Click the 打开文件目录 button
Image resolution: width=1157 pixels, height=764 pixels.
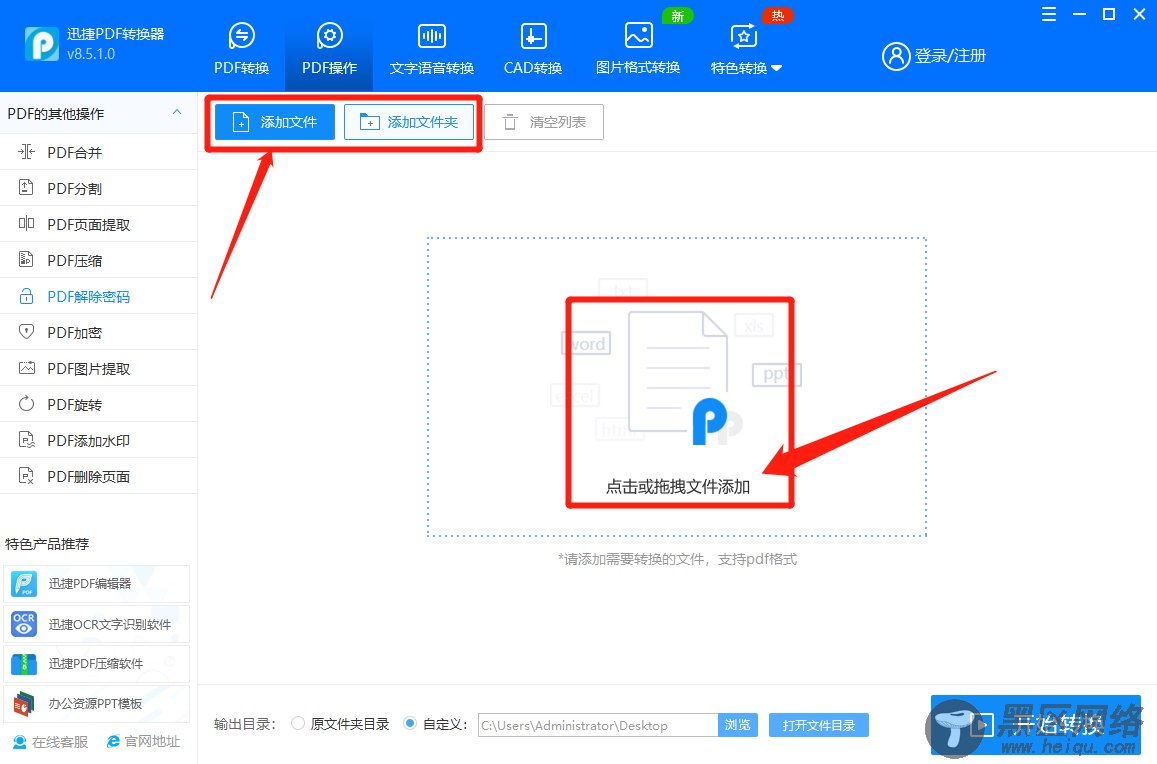818,725
